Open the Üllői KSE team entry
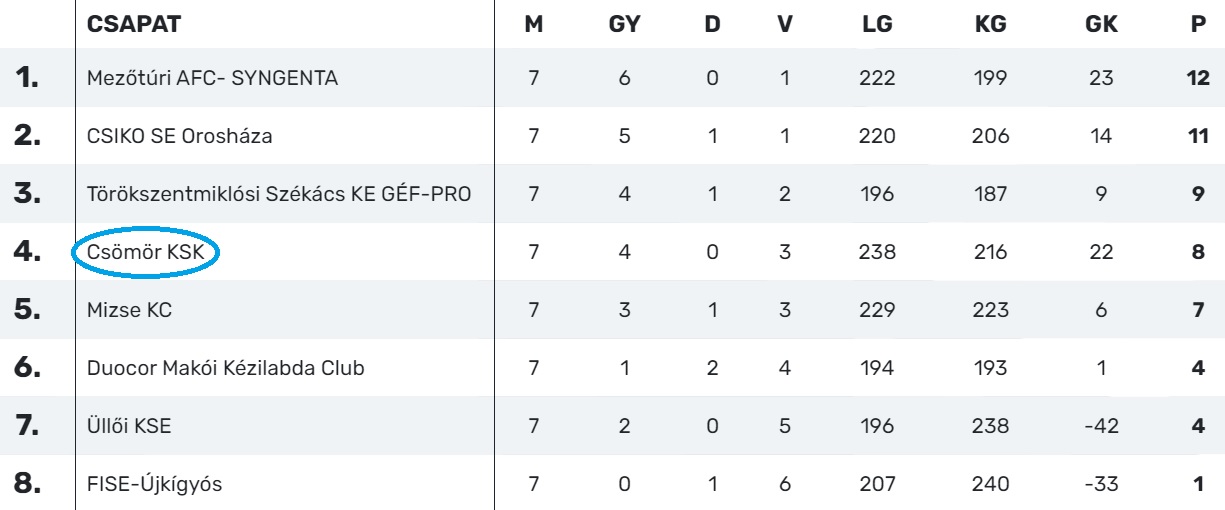Image resolution: width=1225 pixels, height=510 pixels. [131, 427]
